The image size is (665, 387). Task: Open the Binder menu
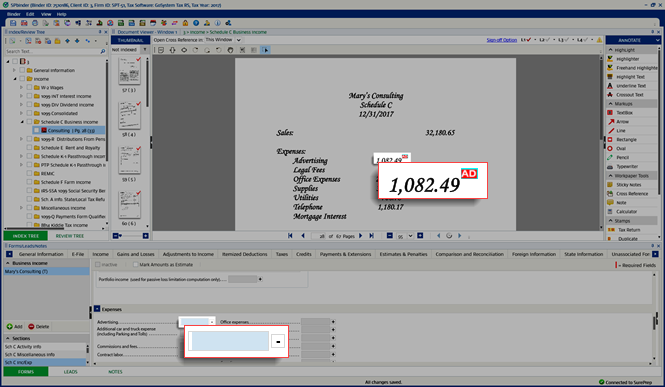[x=14, y=14]
